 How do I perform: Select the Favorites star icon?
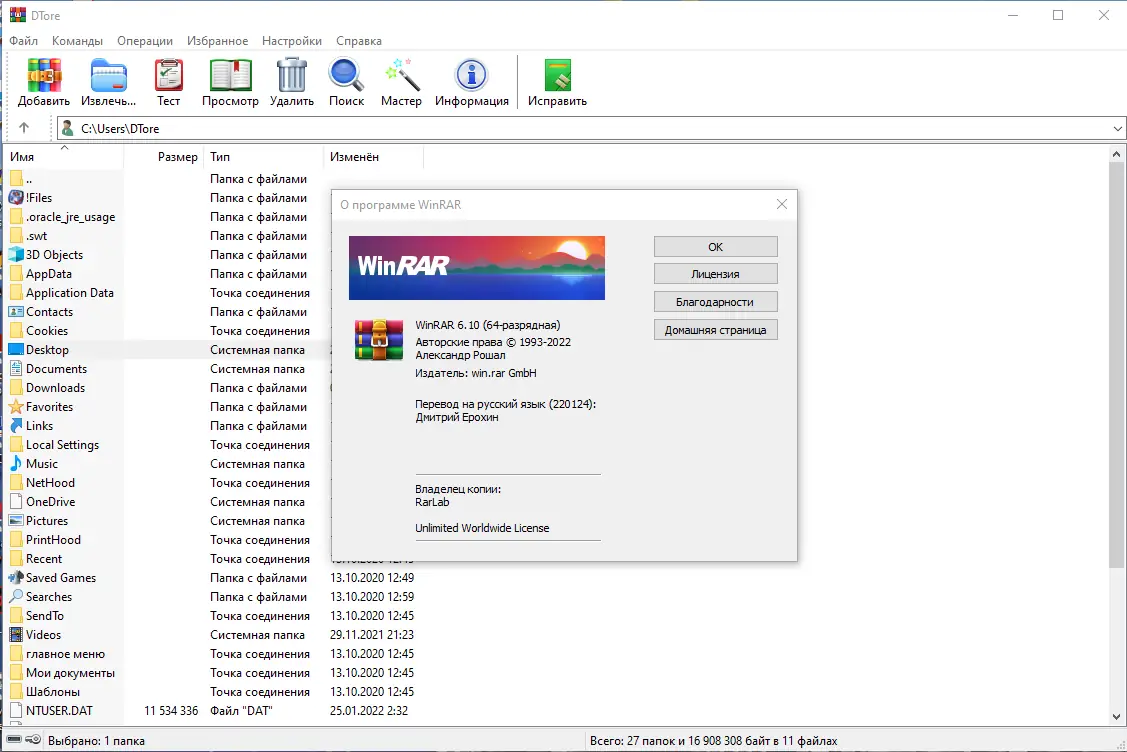point(16,406)
